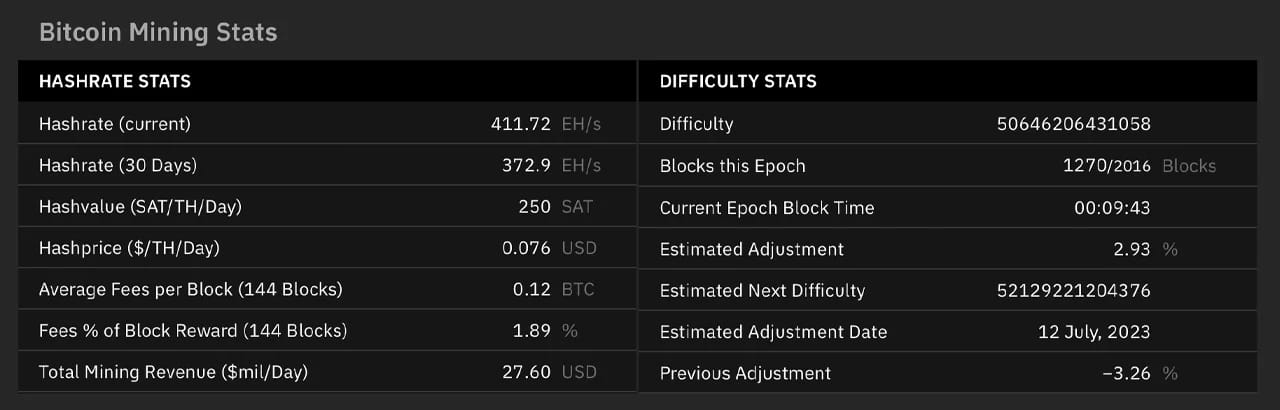Click the Hashprice ($/TH/Day) label
Viewport: 1280px width, 410px height.
click(129, 248)
